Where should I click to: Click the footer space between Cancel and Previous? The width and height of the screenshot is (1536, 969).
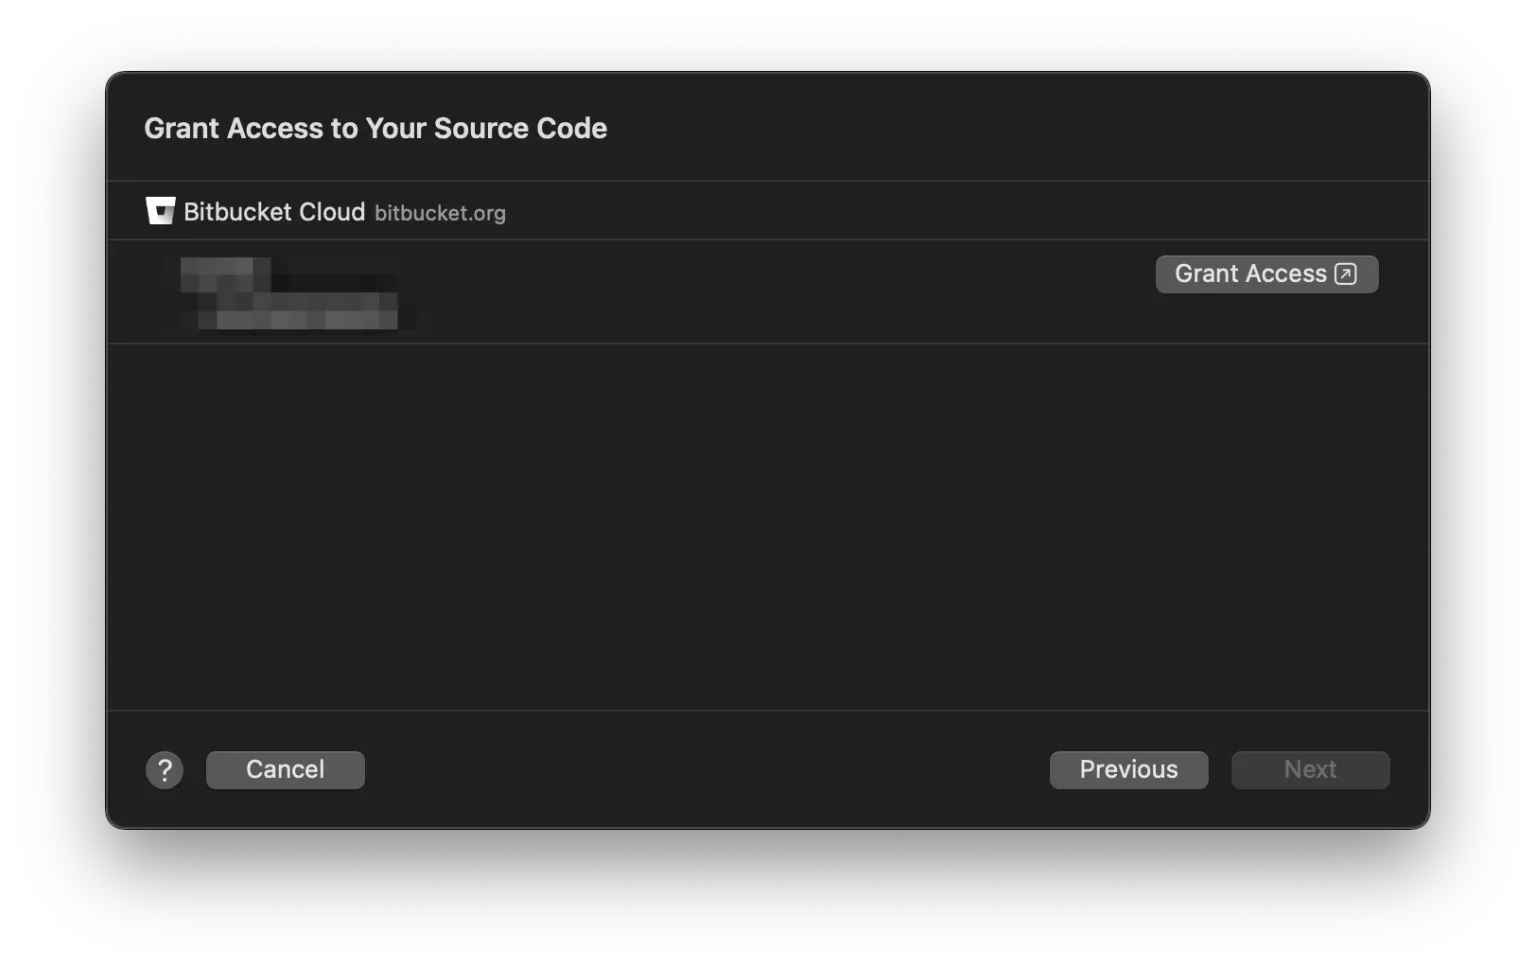point(700,770)
